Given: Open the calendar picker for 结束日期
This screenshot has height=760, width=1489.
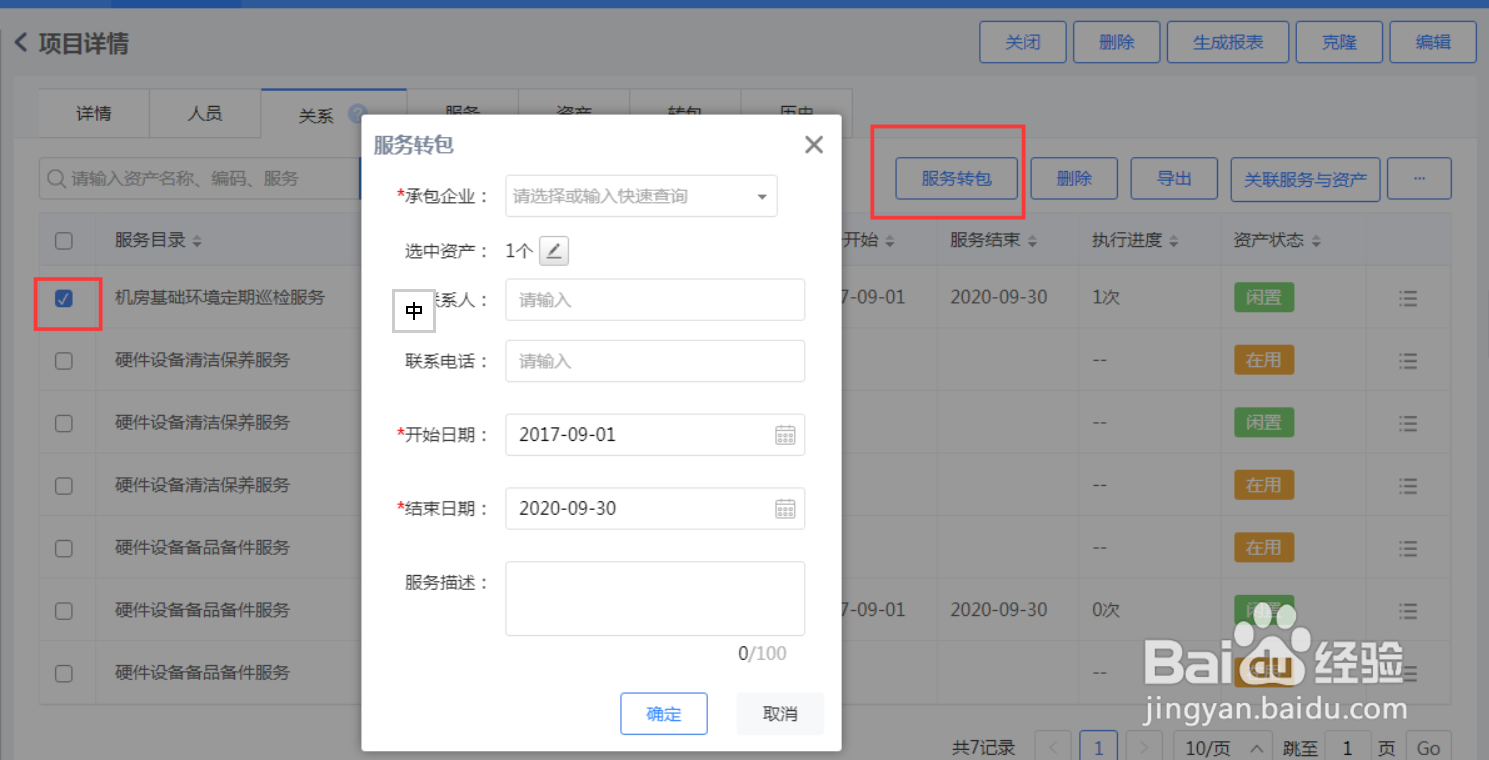Looking at the screenshot, I should pos(786,508).
